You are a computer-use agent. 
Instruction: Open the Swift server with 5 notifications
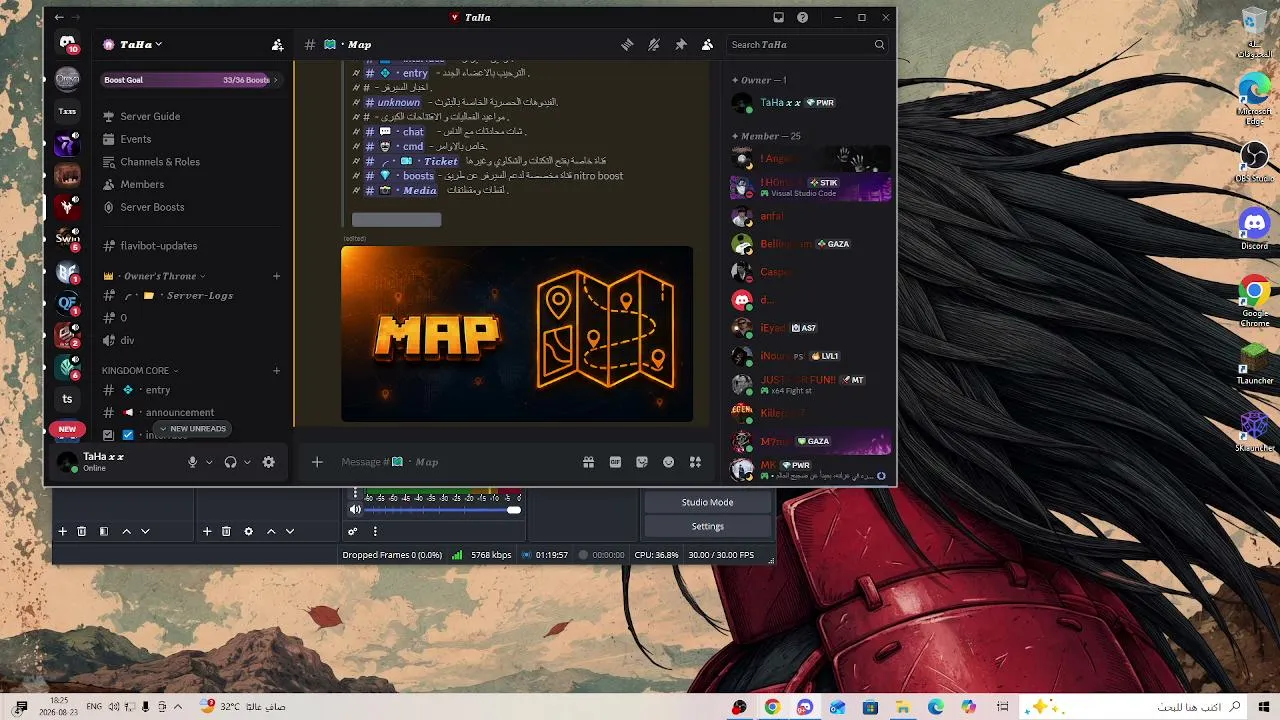67,239
